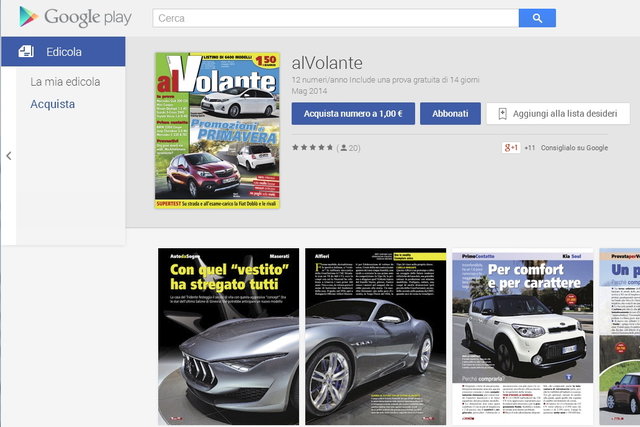Open the partially visible ProvataperVoi preview
Screen dimensions: 640x427
pyautogui.click(x=620, y=336)
